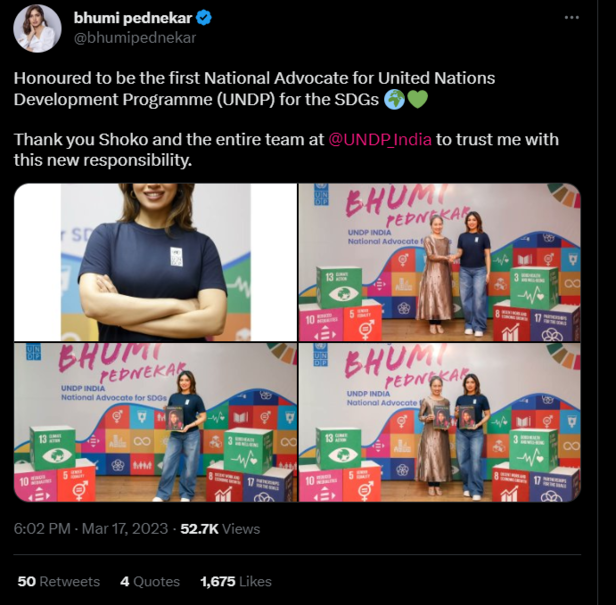The image size is (616, 605).
Task: Click the 'Thank you Shoko' text
Action: tap(81, 139)
